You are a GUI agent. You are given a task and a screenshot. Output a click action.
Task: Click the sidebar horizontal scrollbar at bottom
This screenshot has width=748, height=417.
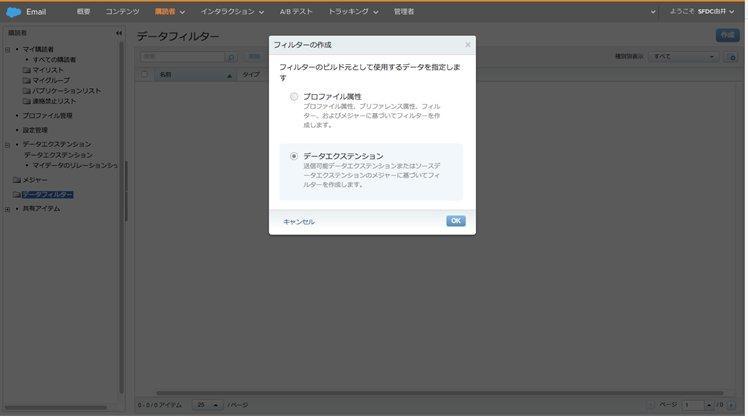point(55,407)
